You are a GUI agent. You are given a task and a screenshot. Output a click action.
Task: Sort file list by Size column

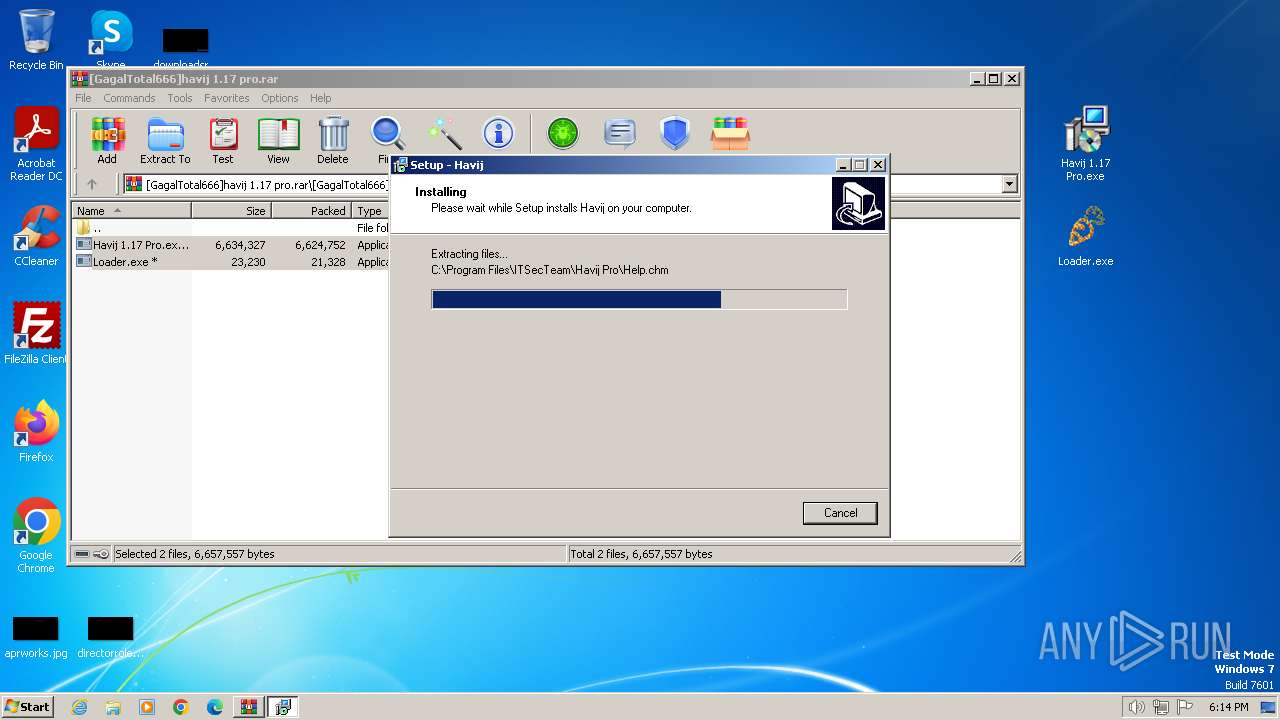click(231, 211)
